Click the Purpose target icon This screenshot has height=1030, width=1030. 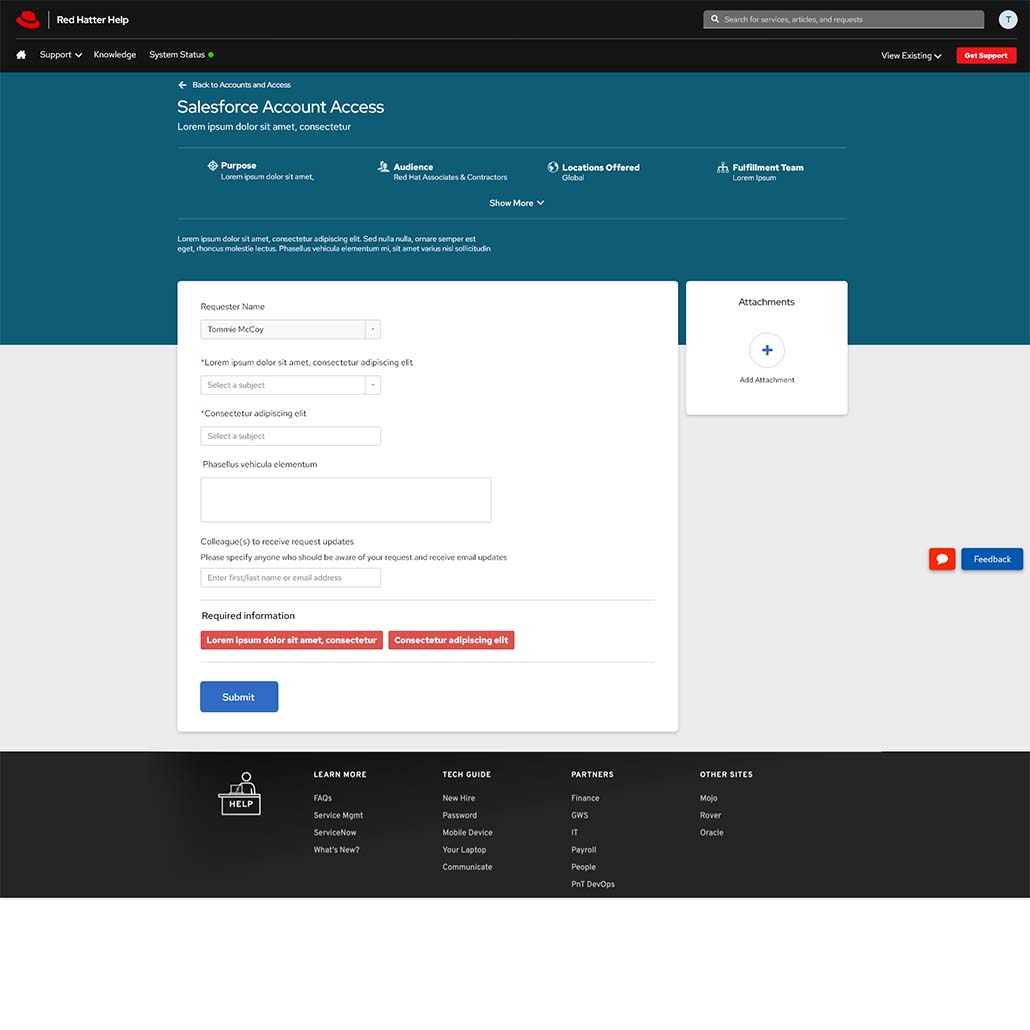click(213, 166)
